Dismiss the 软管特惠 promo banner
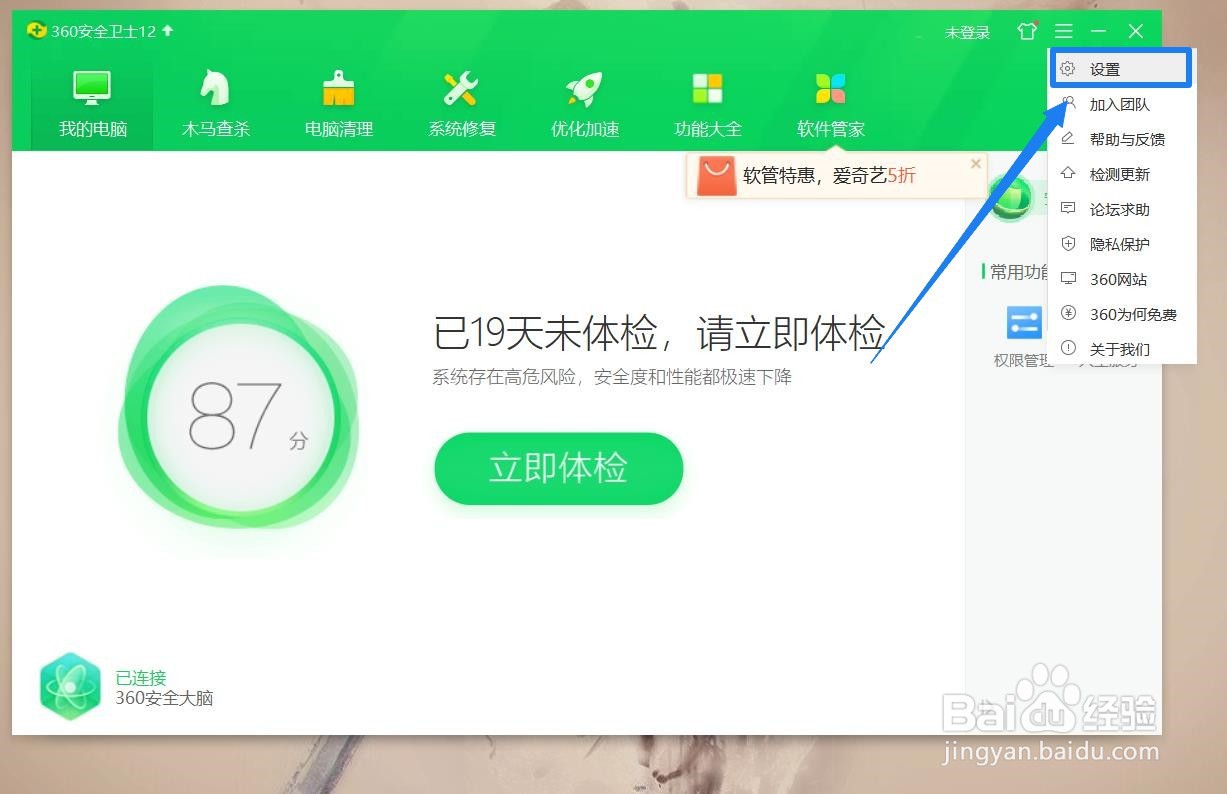This screenshot has width=1227, height=794. 976,163
